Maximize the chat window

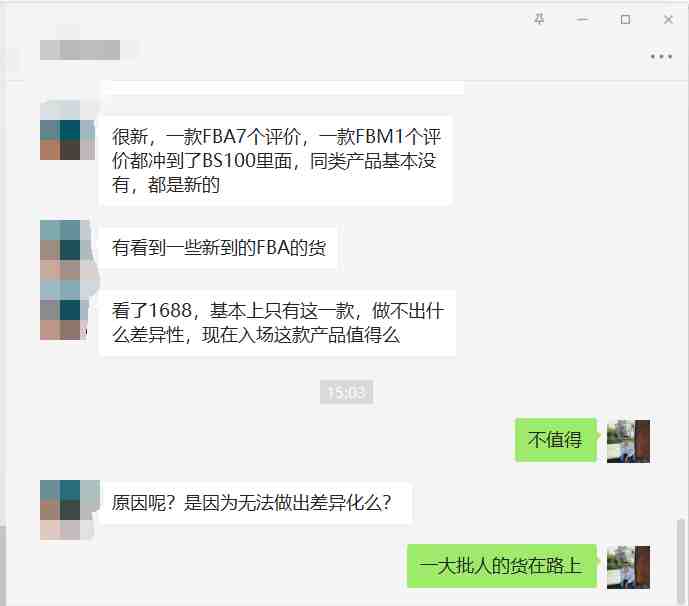click(625, 19)
